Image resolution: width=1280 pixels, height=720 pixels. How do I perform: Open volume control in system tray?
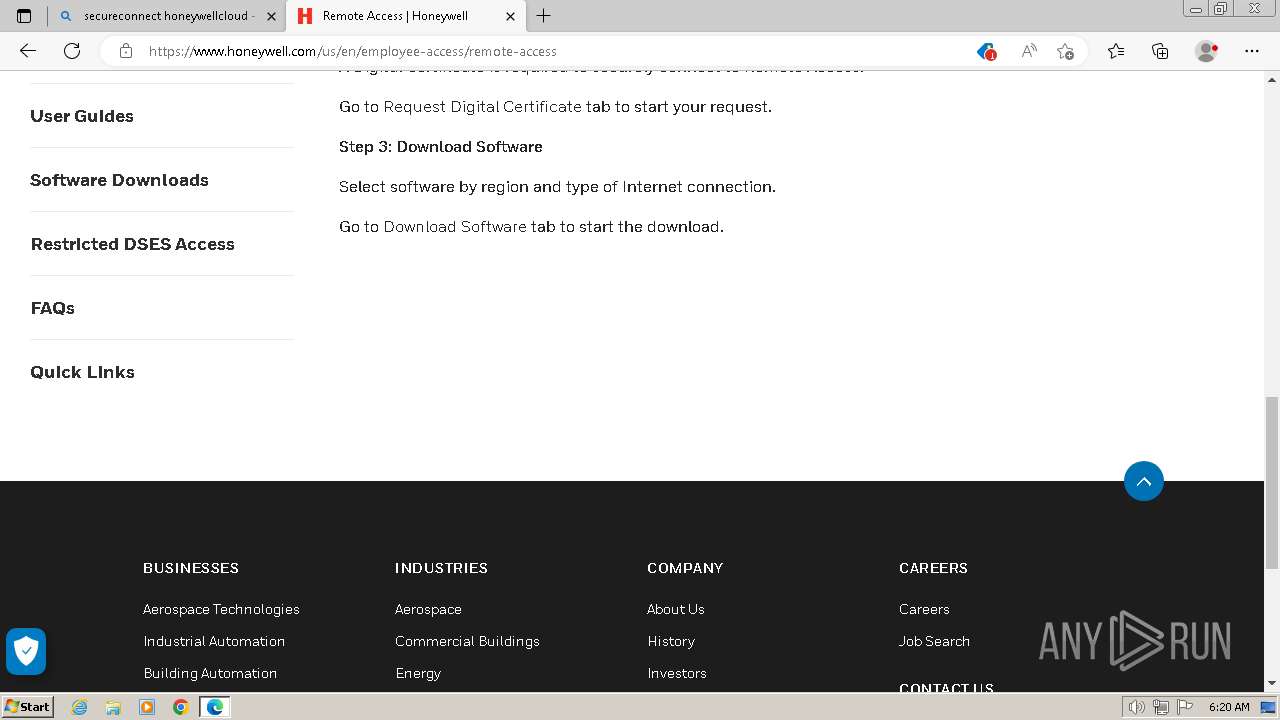[1138, 707]
